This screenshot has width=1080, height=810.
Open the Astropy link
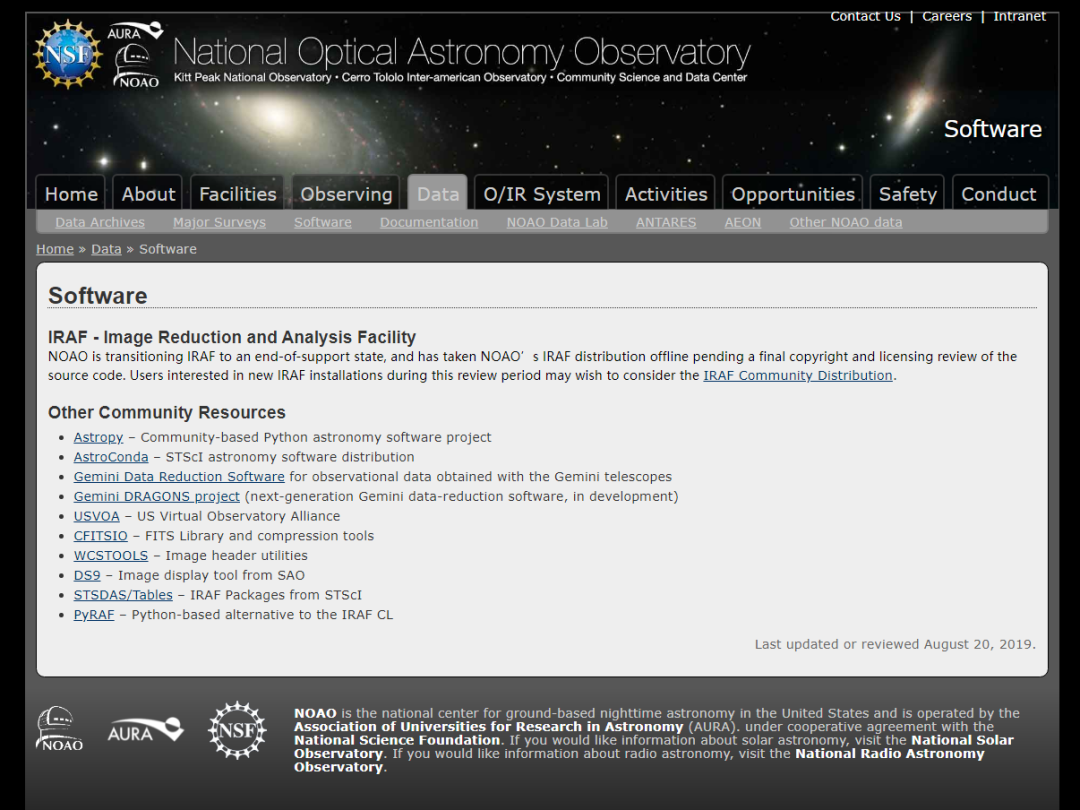pos(98,437)
